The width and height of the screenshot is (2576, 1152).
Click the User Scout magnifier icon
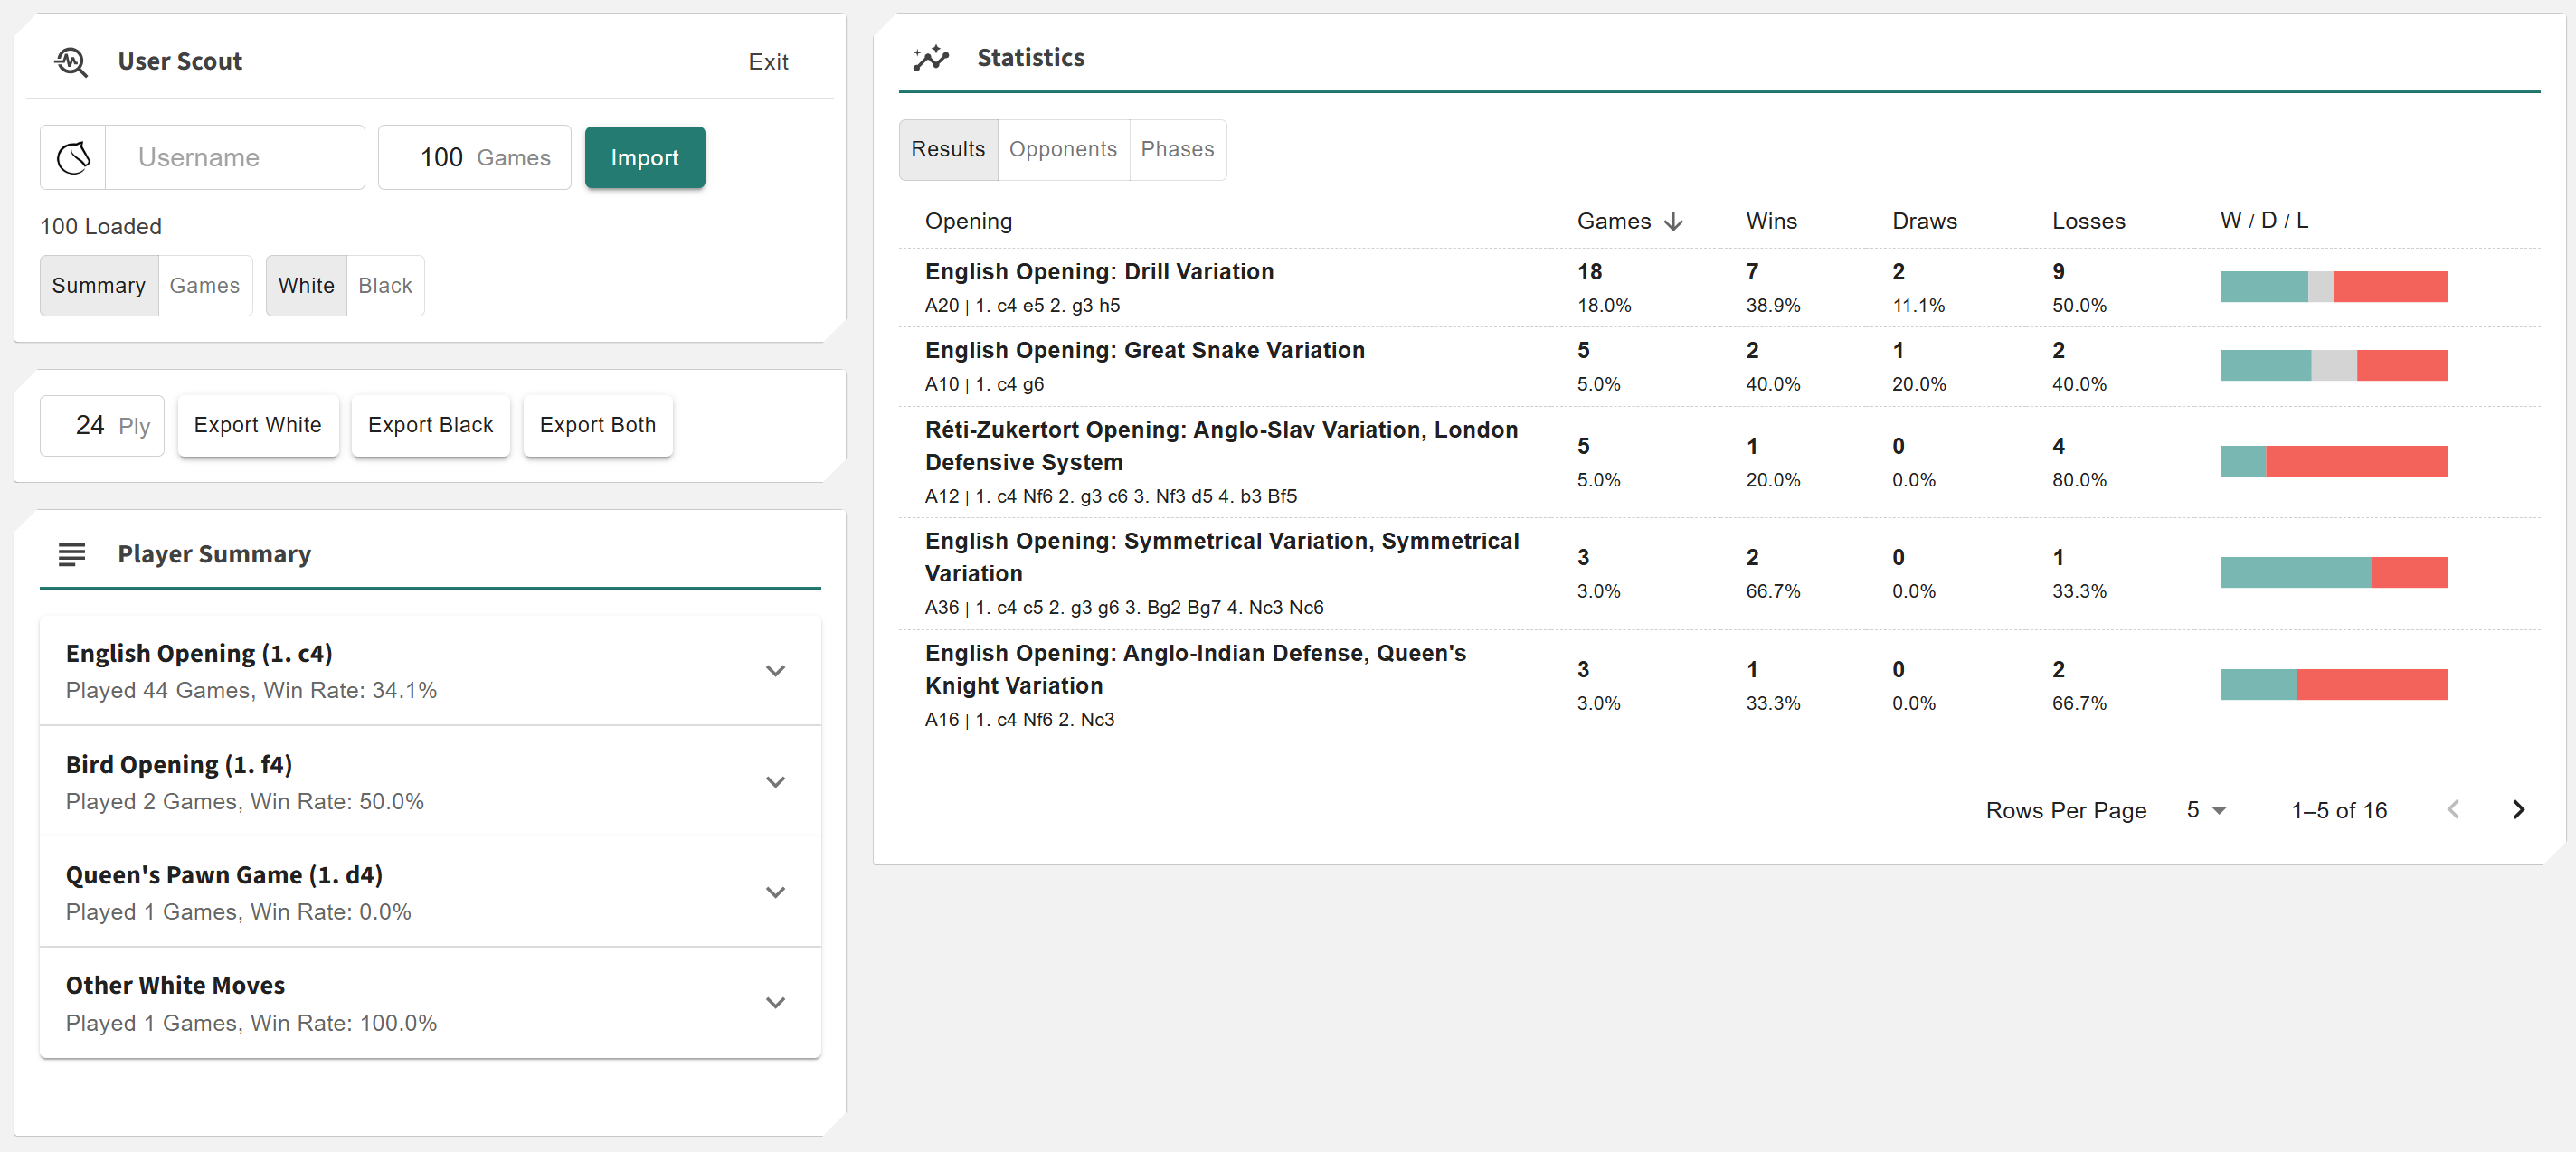click(x=71, y=62)
